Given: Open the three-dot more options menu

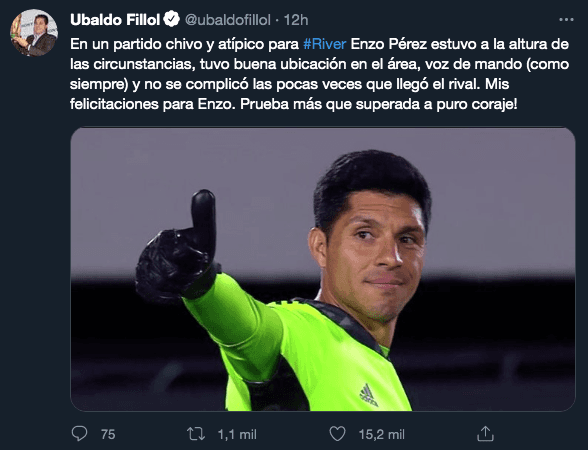Looking at the screenshot, I should [x=566, y=20].
